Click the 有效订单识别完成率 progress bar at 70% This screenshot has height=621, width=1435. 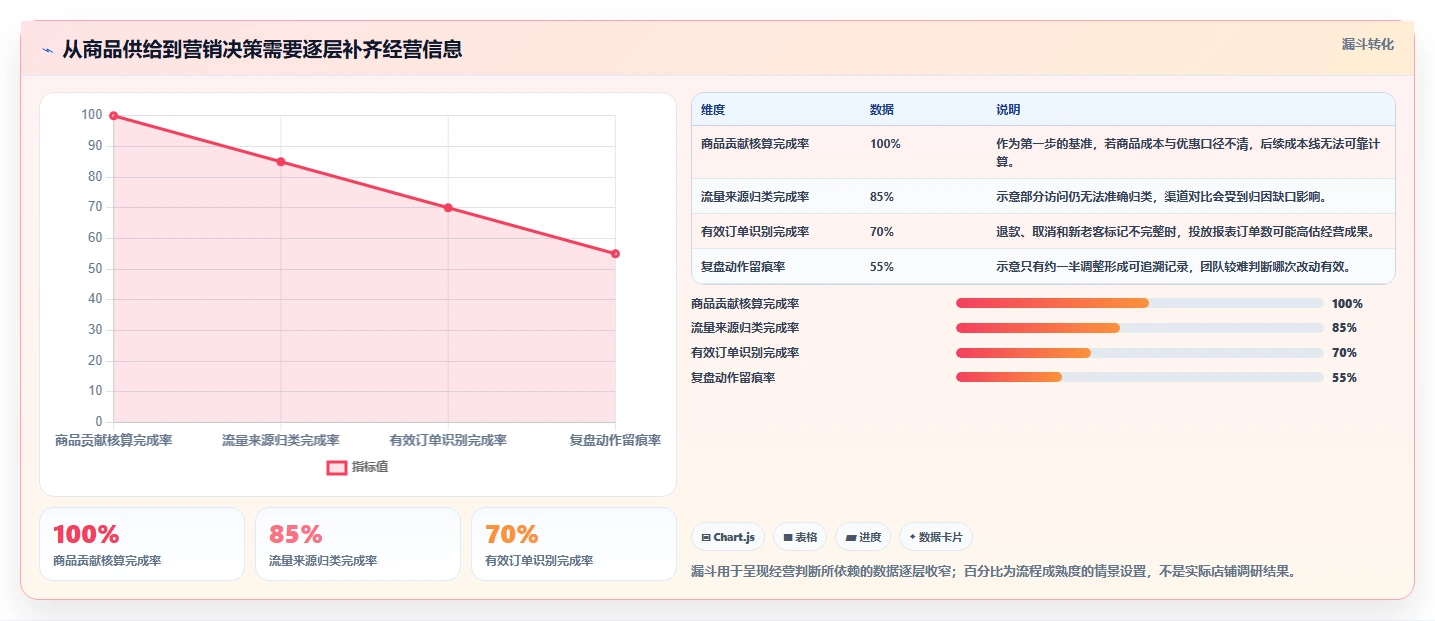(x=1140, y=352)
